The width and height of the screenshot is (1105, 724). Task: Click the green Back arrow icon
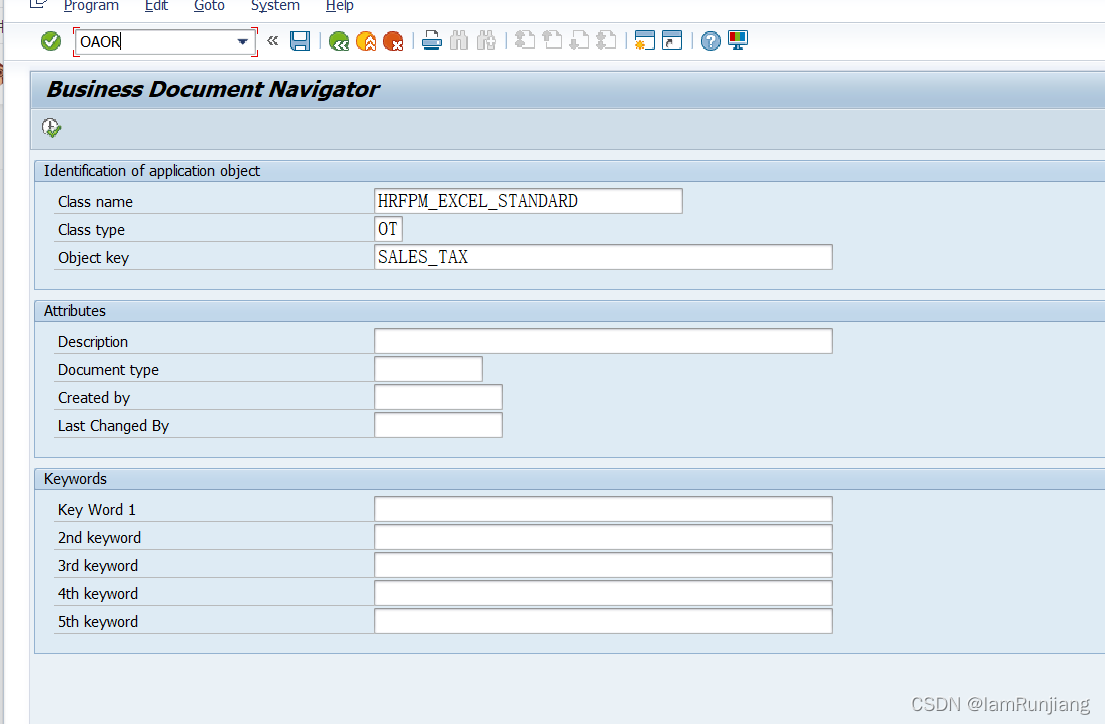pyautogui.click(x=339, y=42)
